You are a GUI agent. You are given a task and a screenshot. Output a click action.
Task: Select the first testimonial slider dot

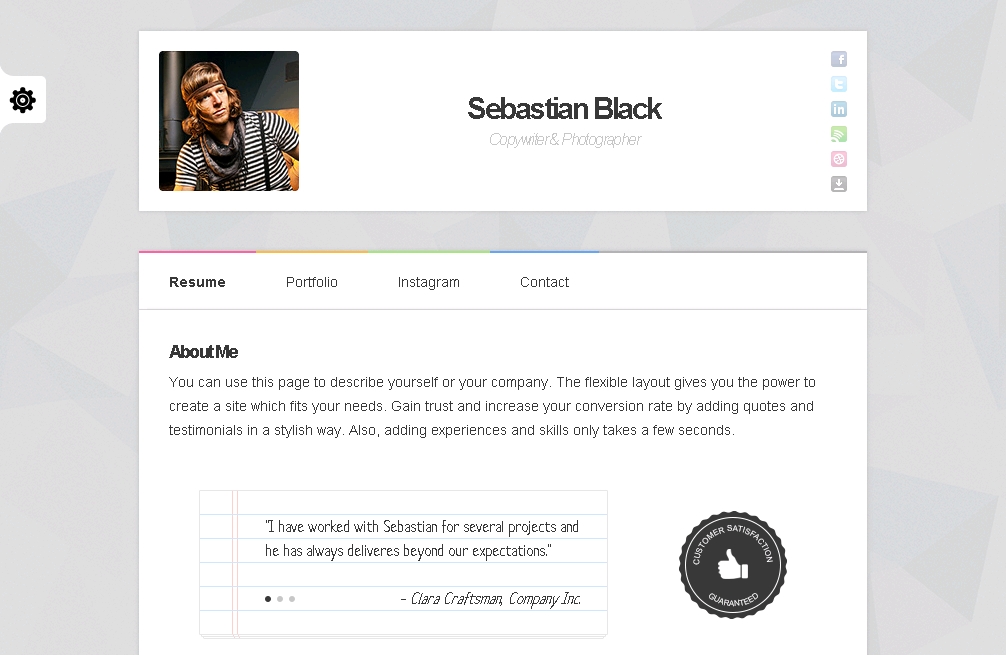coord(268,599)
